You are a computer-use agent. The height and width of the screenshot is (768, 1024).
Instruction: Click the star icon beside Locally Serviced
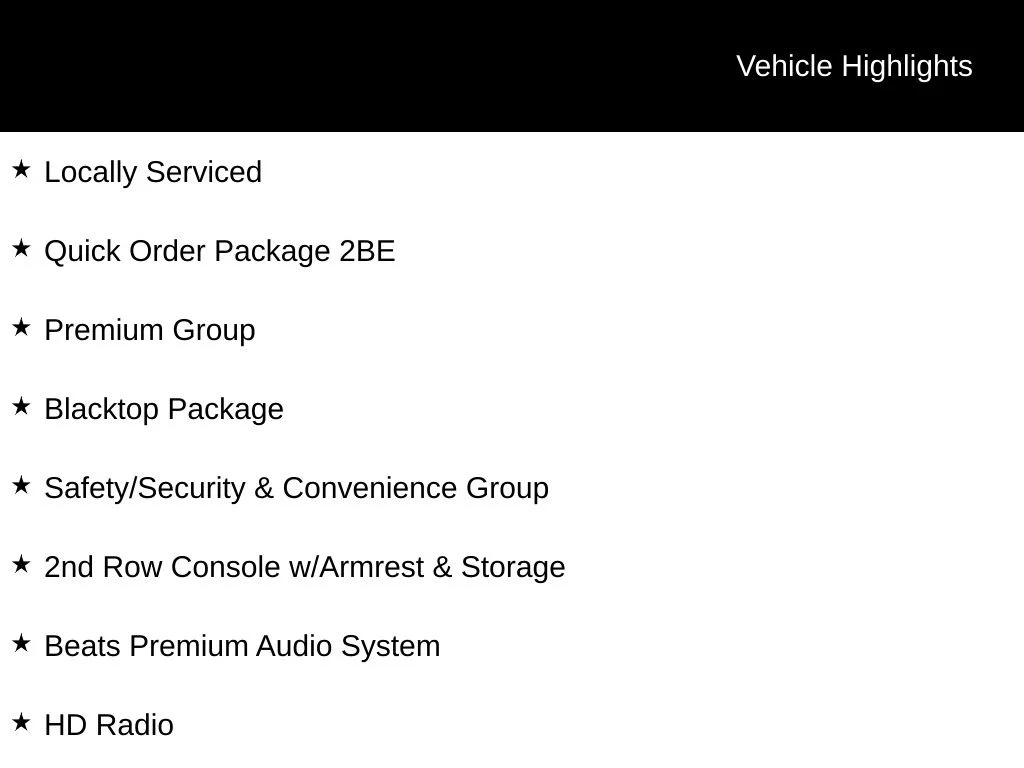coord(21,170)
